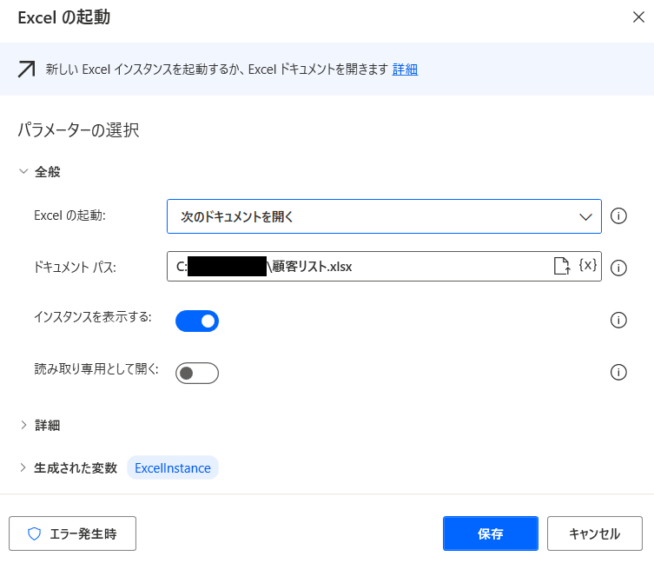Open the Excel の起動 dropdown list

tap(384, 216)
